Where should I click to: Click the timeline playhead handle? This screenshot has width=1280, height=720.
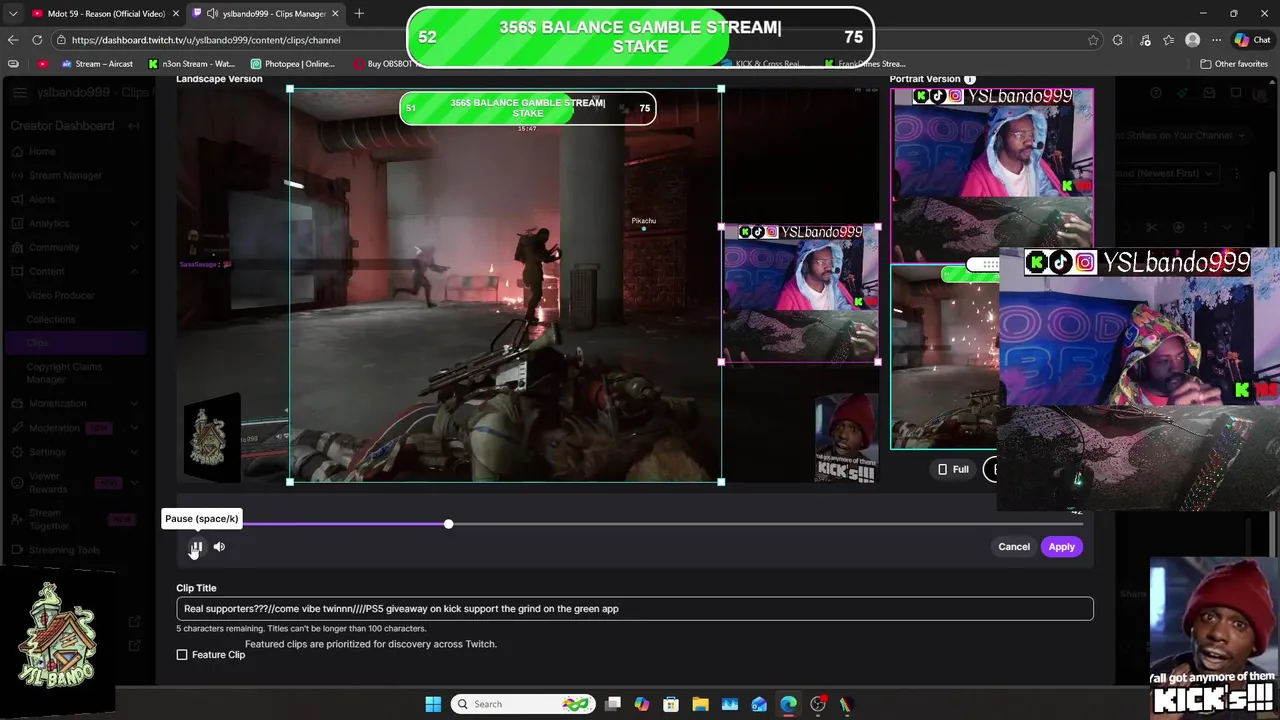tap(448, 524)
